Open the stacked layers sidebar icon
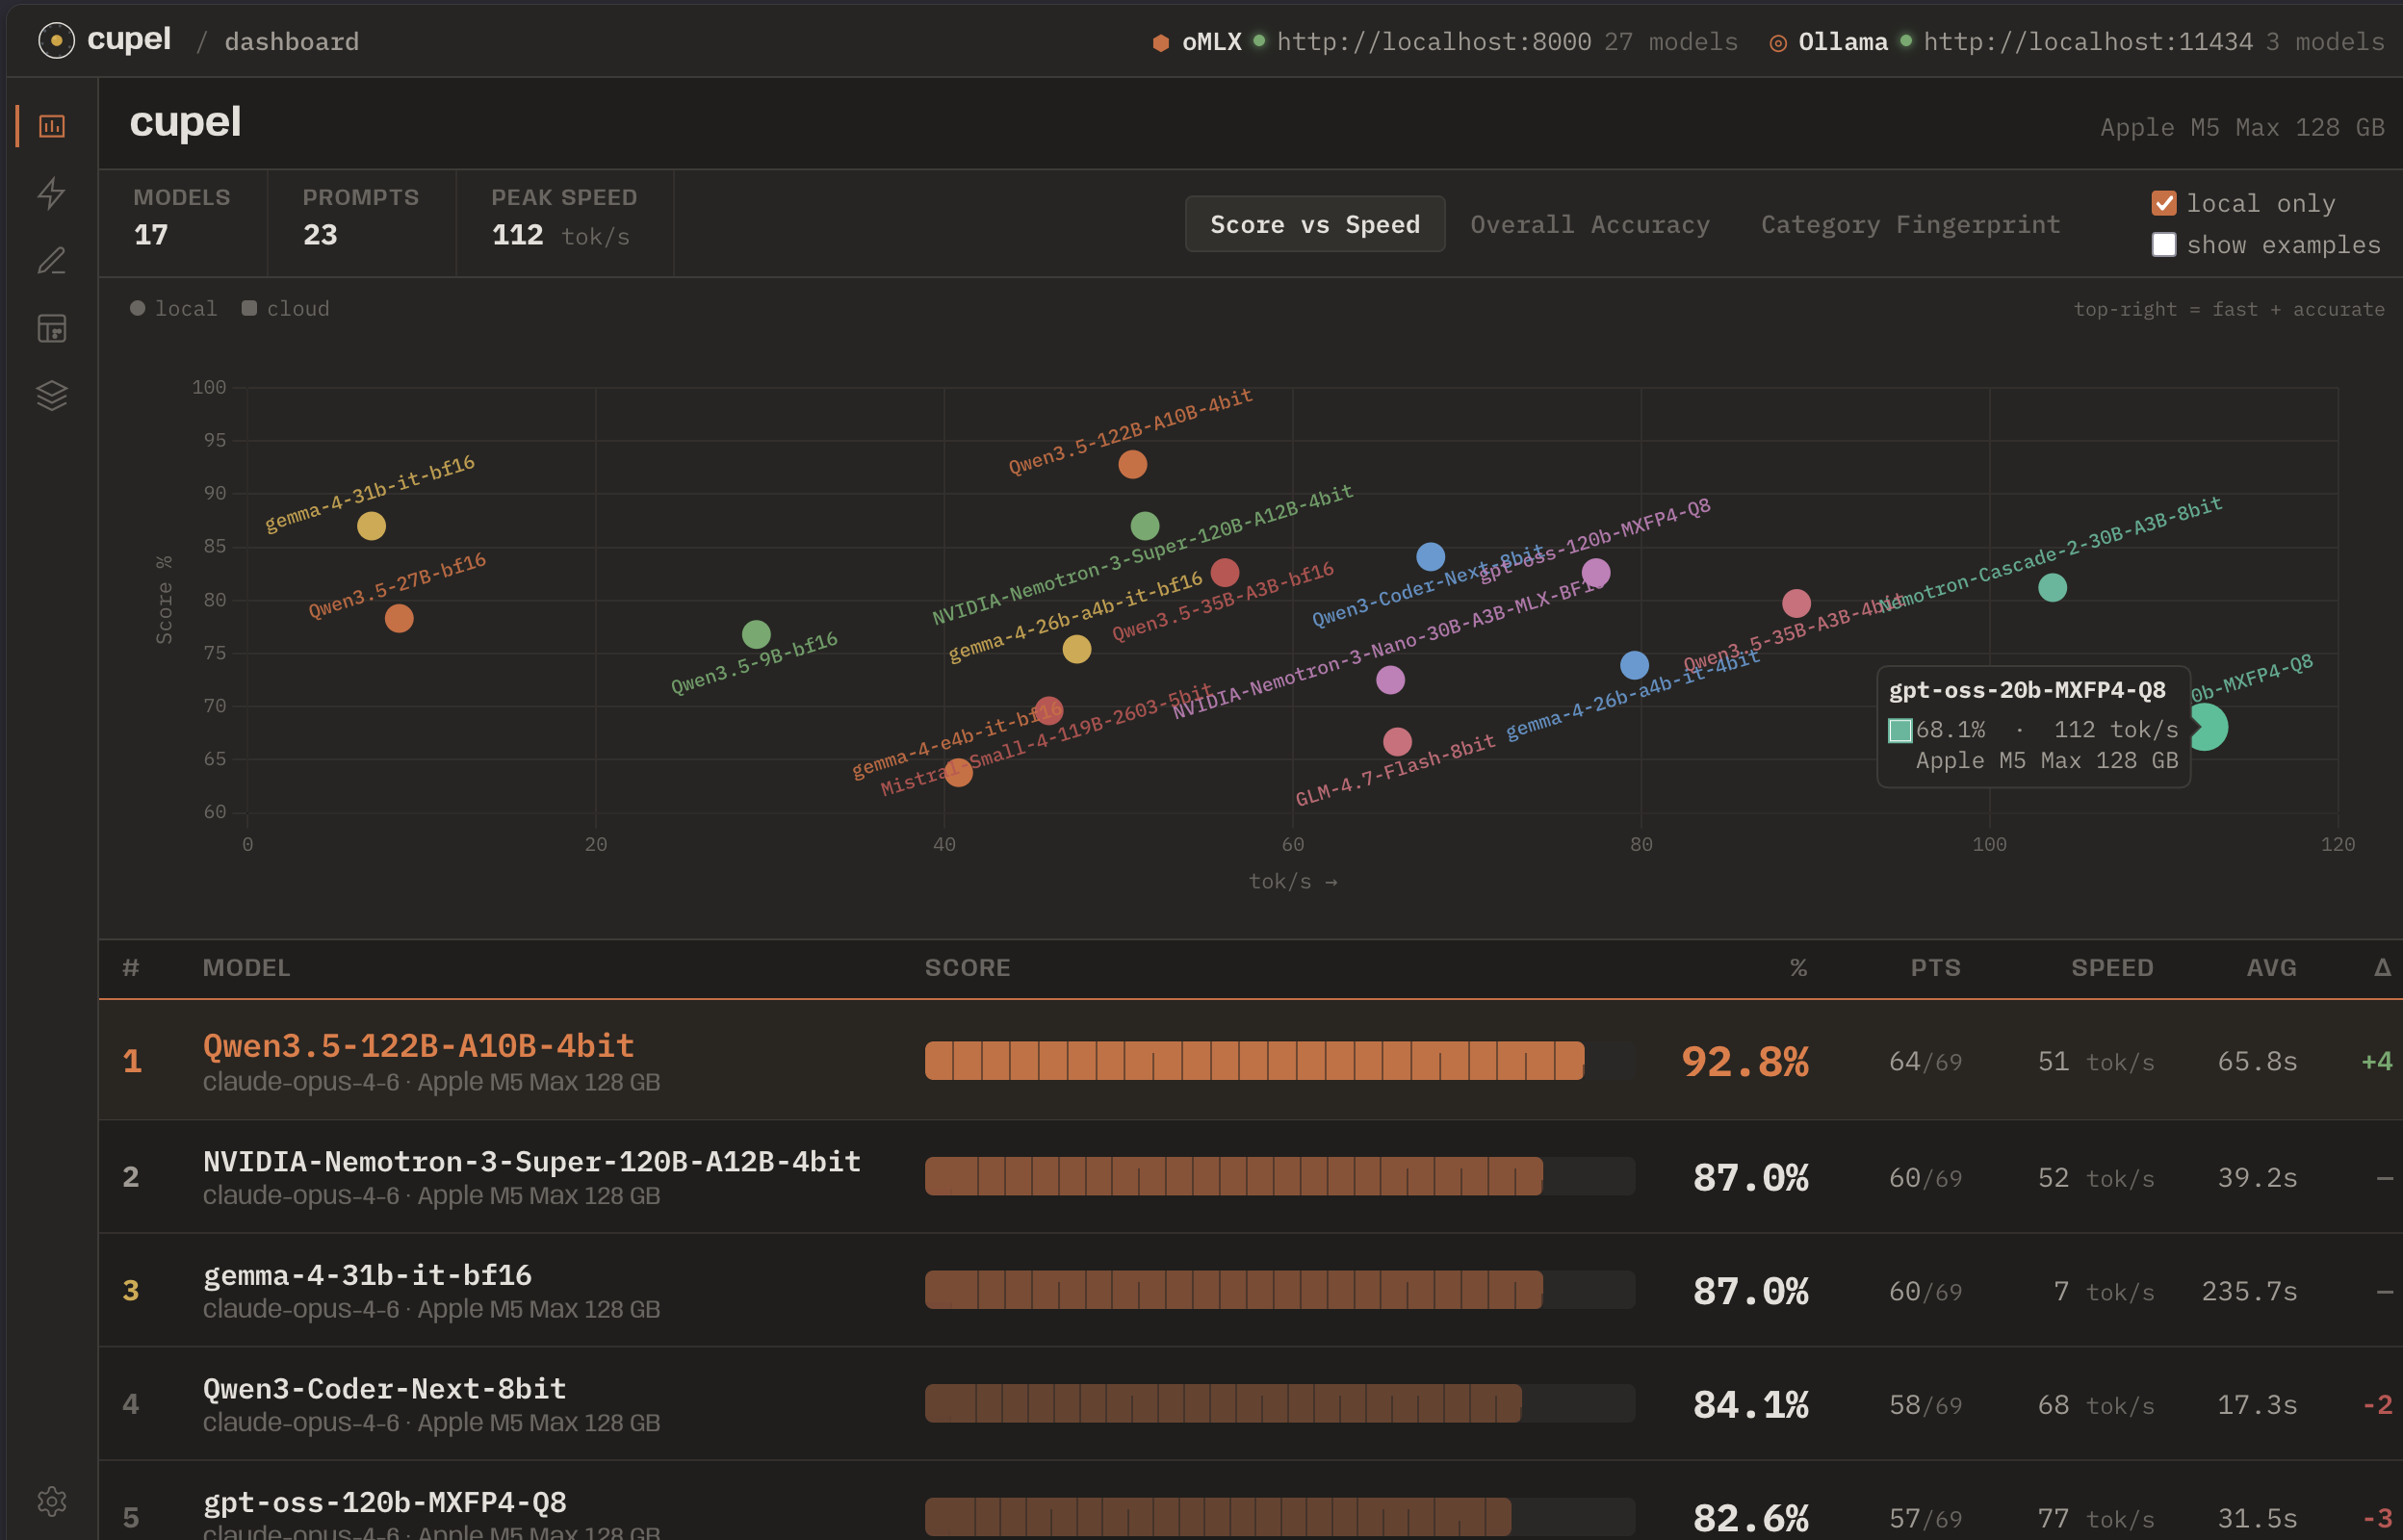2403x1540 pixels. (52, 396)
